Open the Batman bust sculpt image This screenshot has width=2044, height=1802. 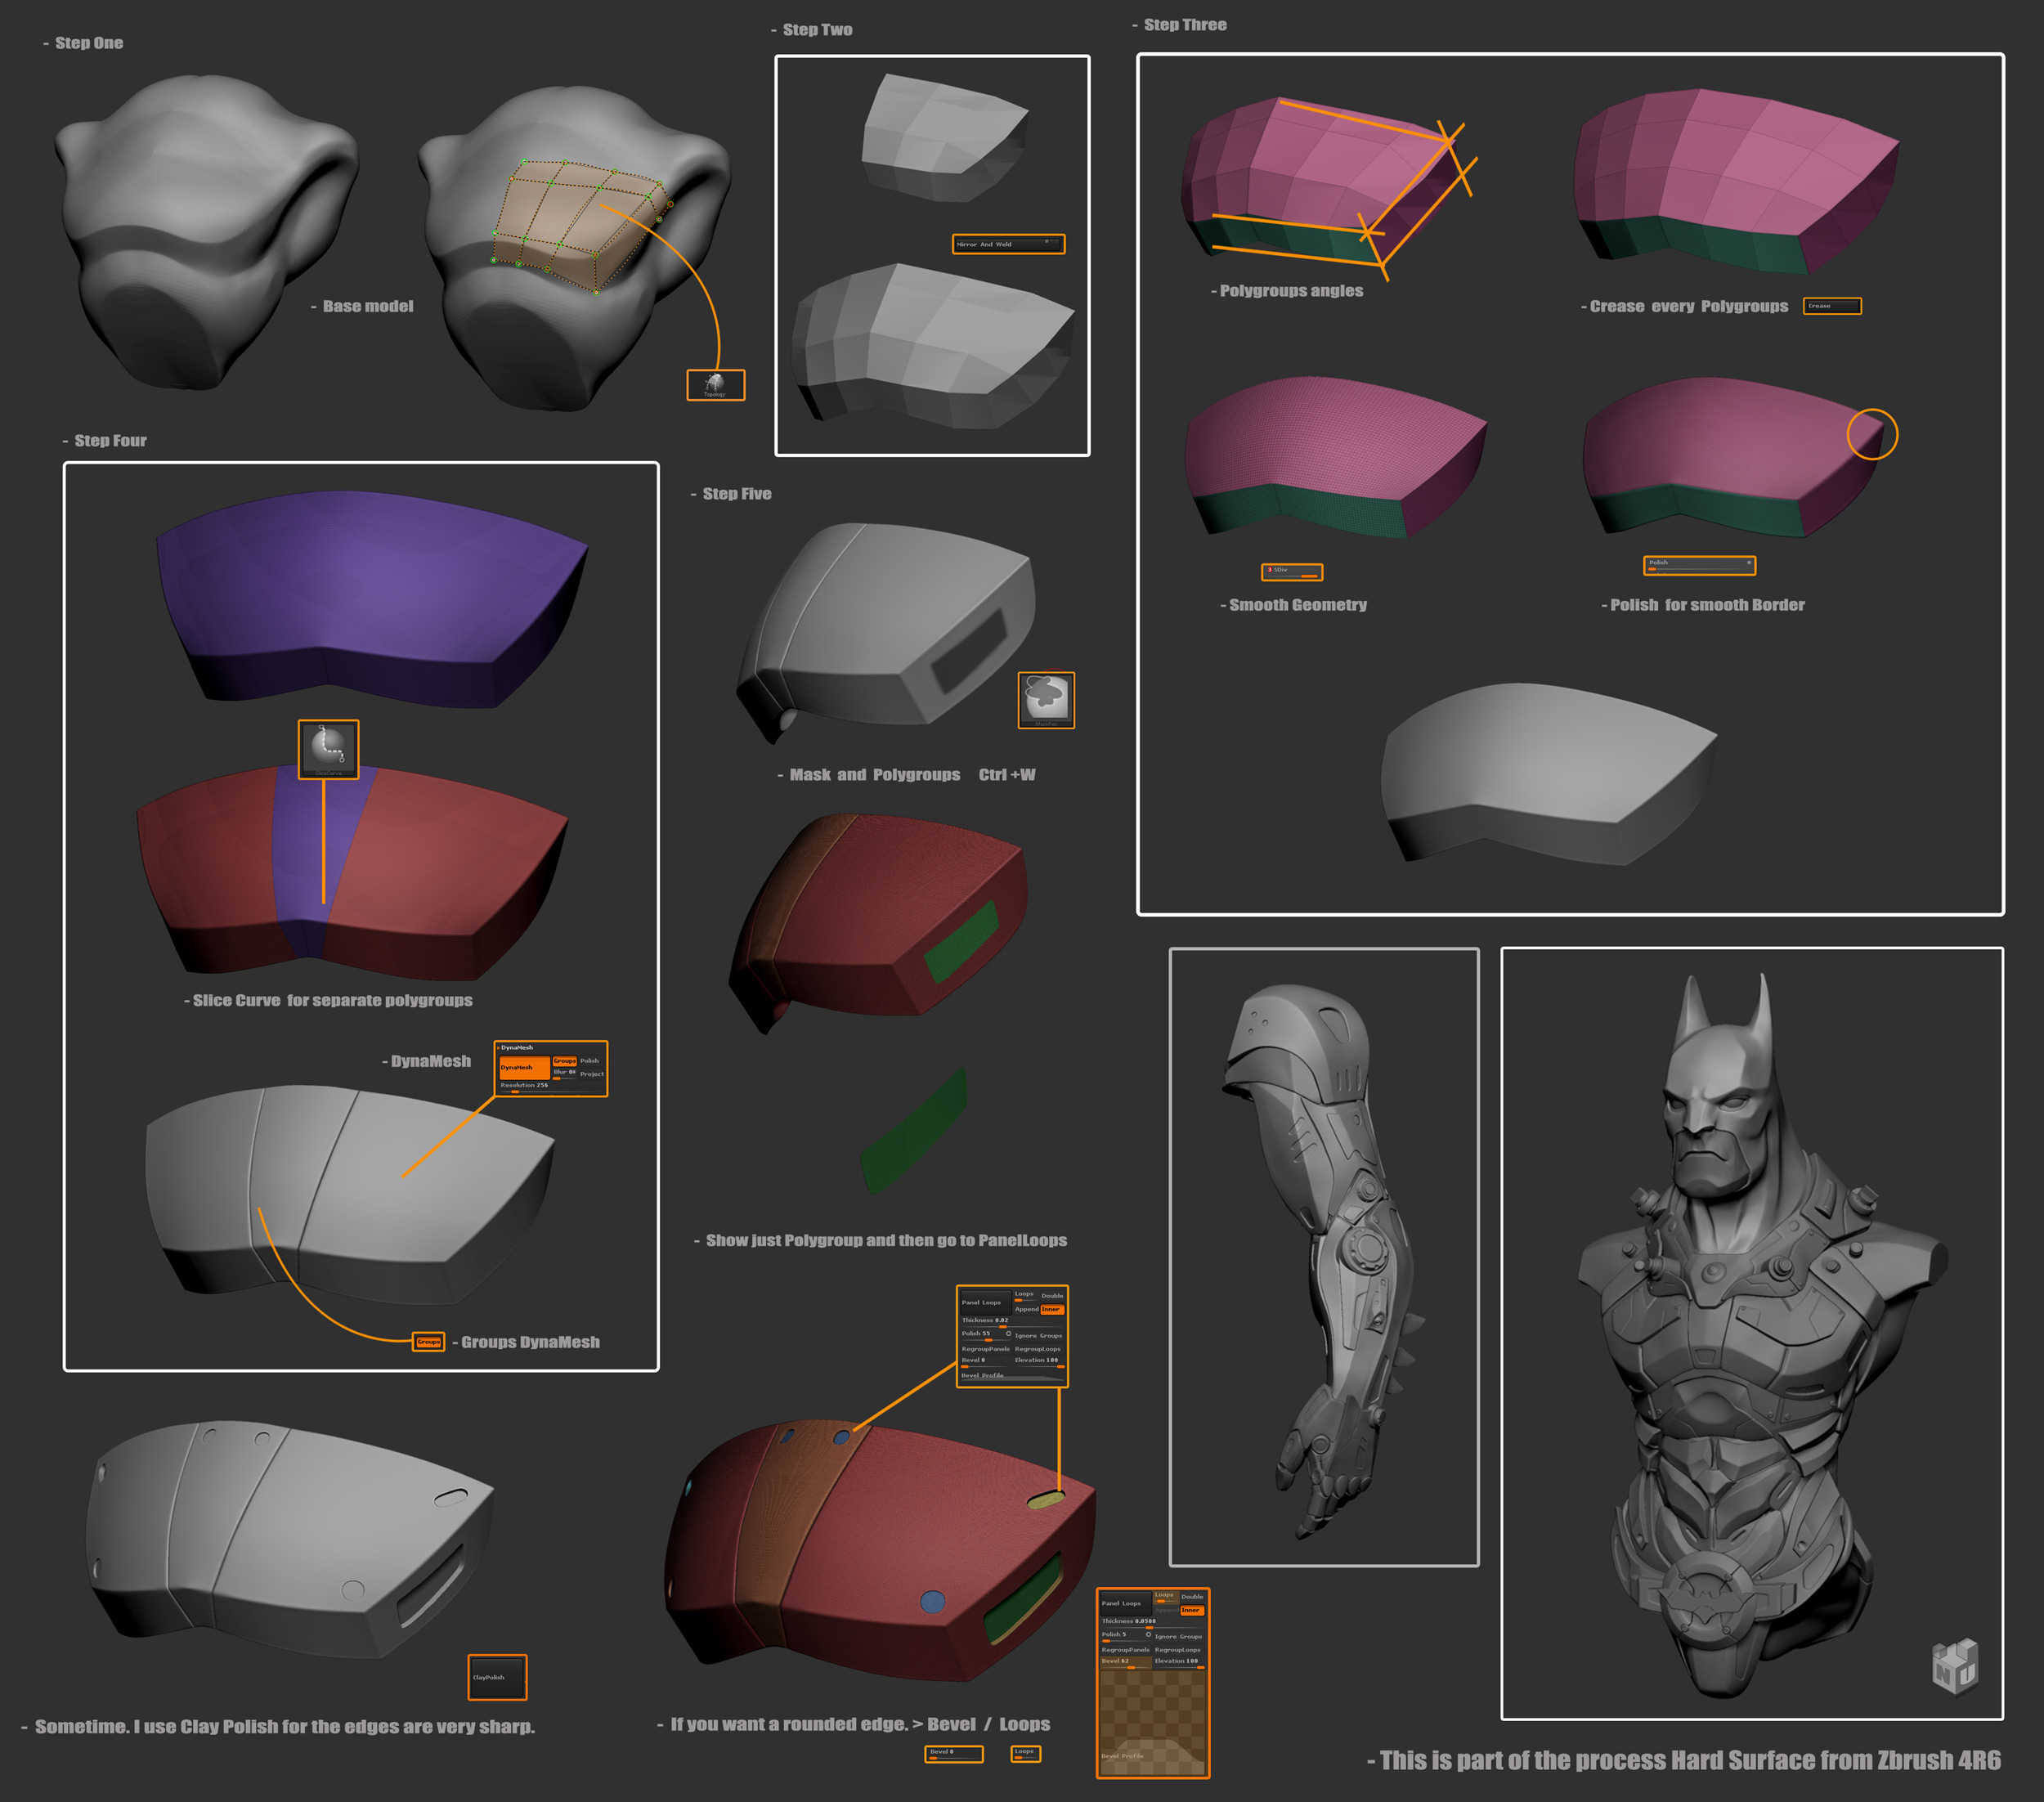coord(1752,1333)
